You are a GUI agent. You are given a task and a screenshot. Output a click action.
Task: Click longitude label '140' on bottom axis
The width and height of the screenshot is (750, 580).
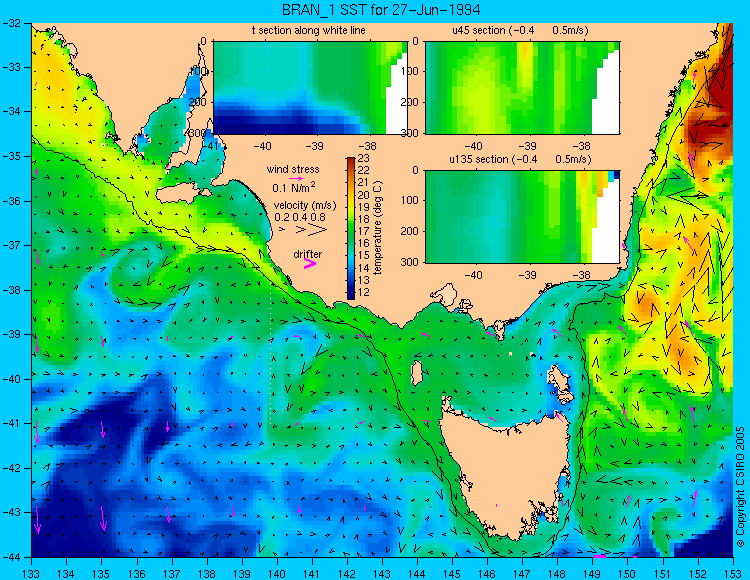pyautogui.click(x=276, y=574)
